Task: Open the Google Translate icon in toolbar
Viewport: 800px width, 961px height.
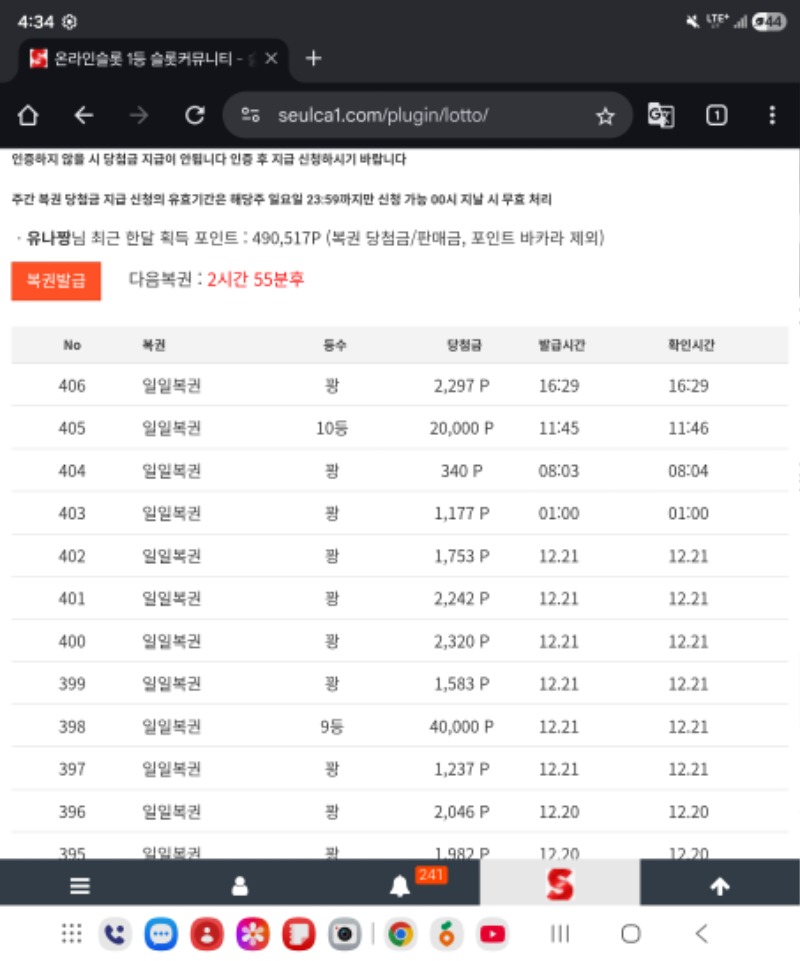Action: click(660, 116)
